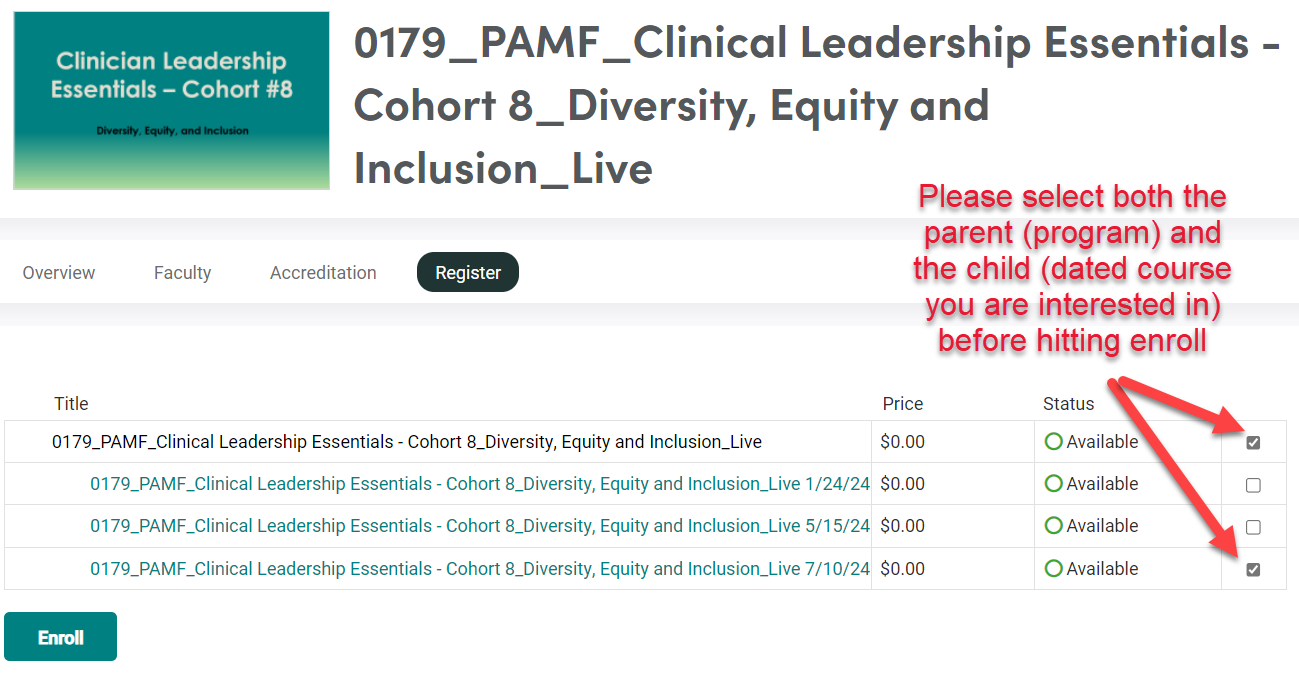Open the 5/15/24 course link
The width and height of the screenshot is (1299, 679).
click(x=480, y=526)
